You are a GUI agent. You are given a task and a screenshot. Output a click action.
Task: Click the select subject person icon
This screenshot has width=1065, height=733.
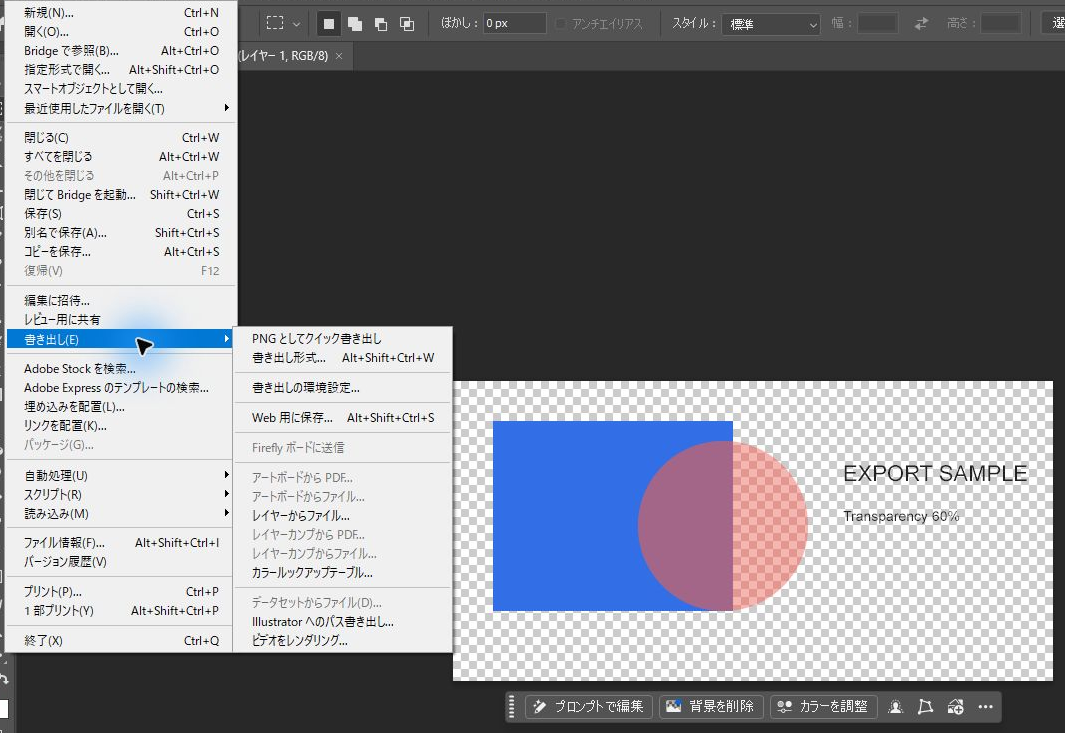click(895, 707)
